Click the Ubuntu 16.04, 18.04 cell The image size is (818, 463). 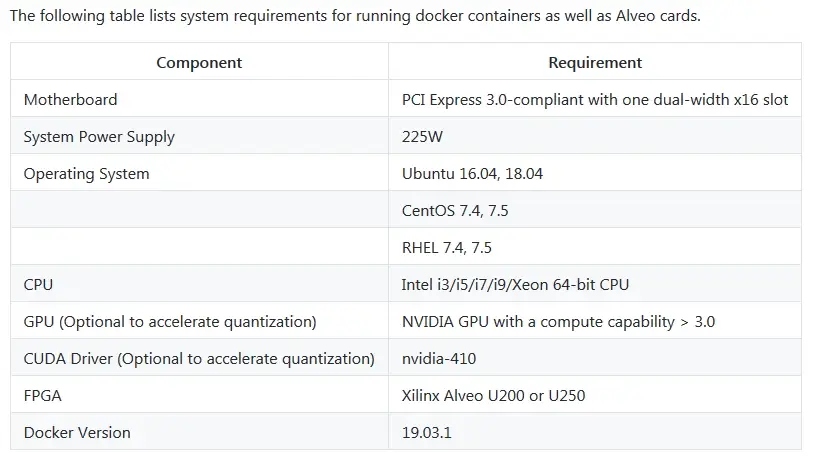point(472,173)
